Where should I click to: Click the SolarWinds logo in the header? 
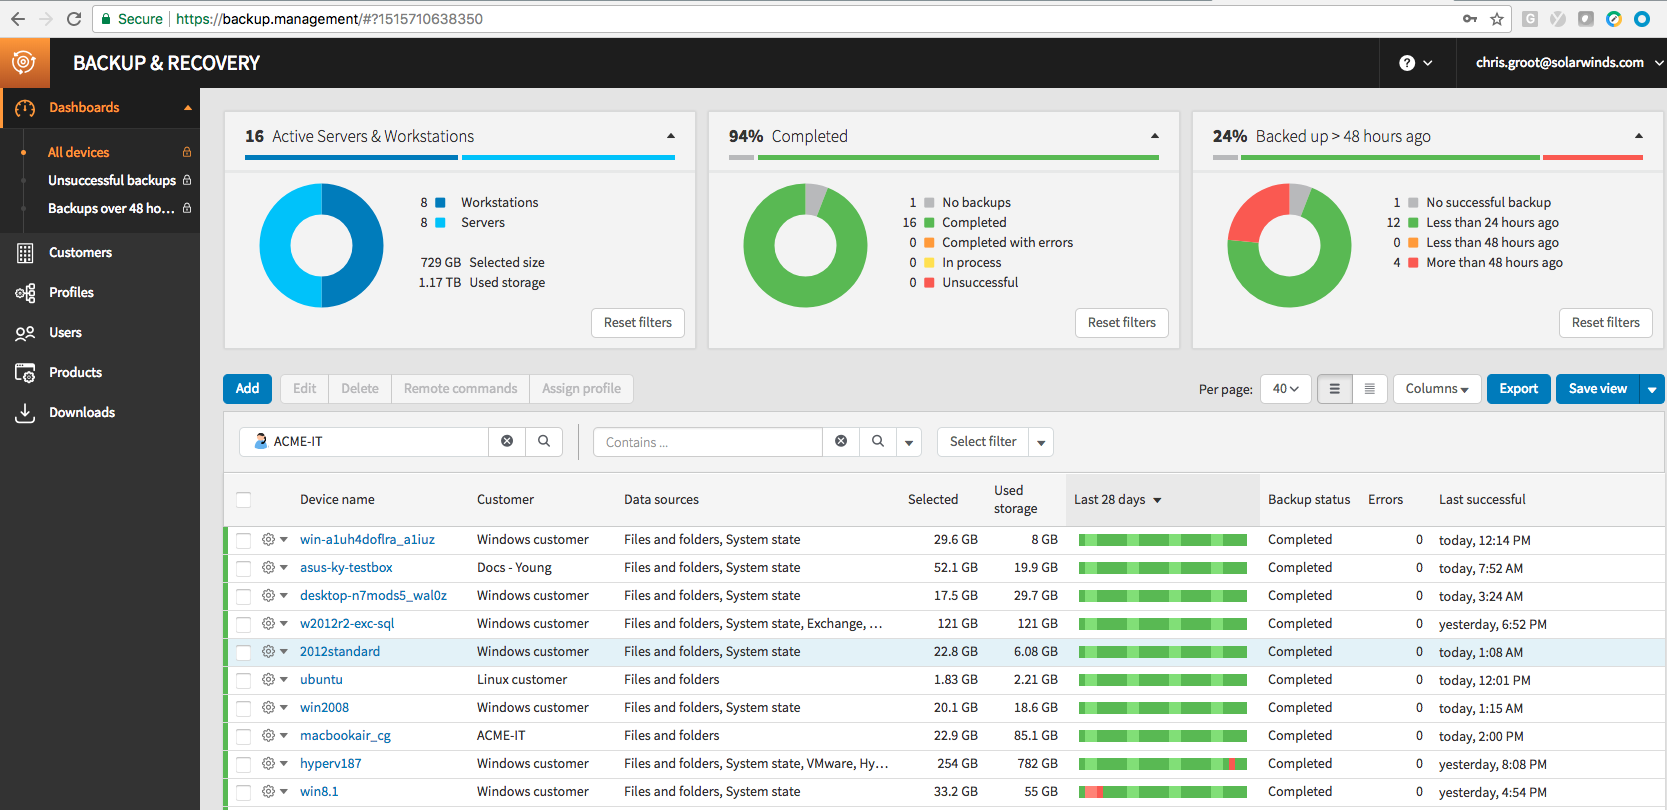click(x=24, y=63)
